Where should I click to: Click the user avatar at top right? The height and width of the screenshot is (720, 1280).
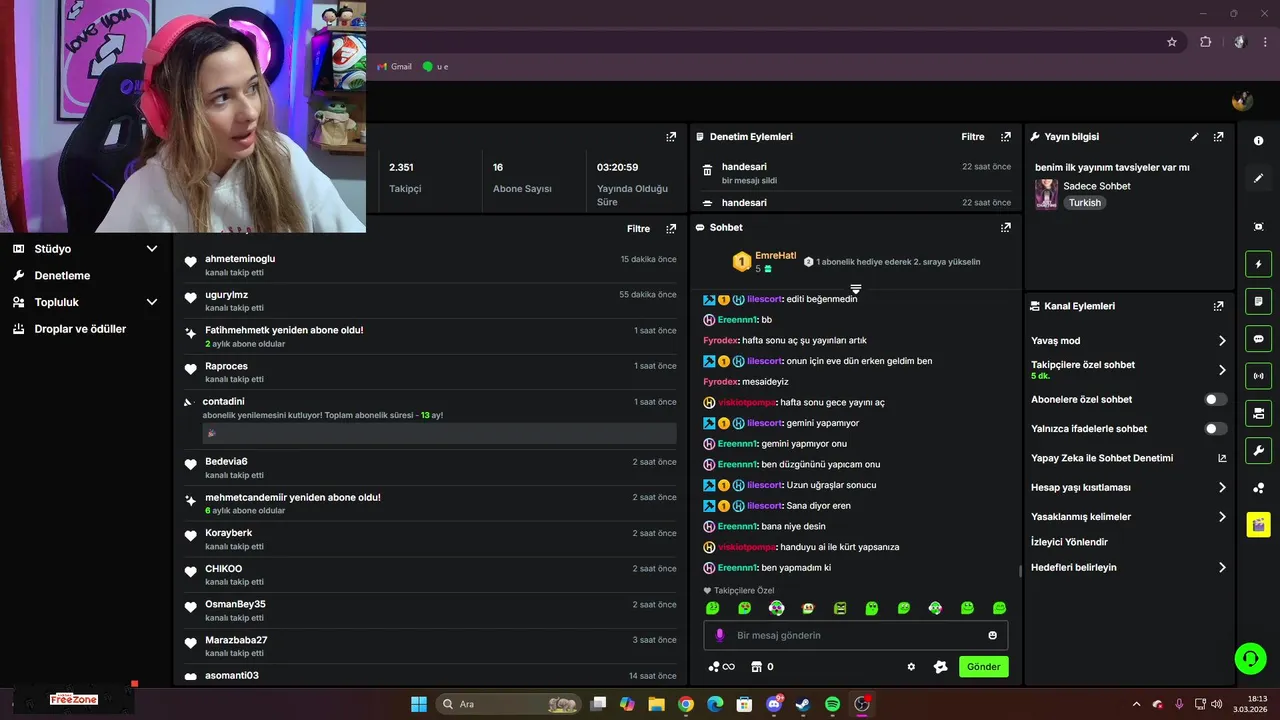(x=1242, y=101)
